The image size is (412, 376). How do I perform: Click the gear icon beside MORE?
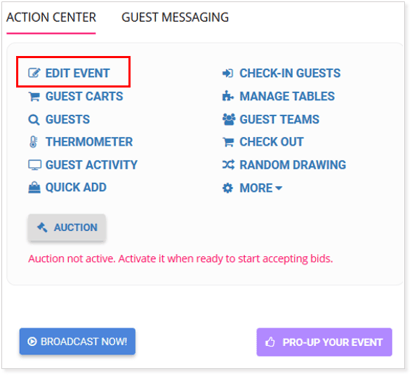228,188
